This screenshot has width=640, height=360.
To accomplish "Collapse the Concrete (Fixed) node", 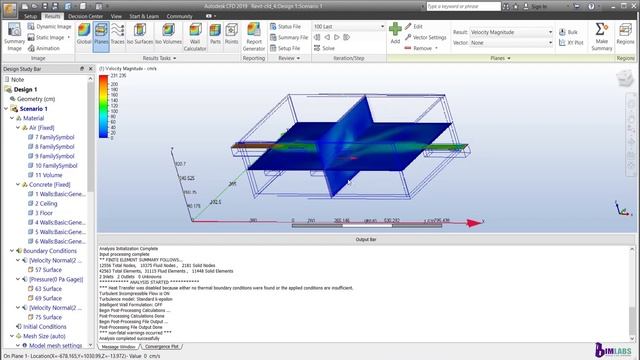I will tap(18, 184).
